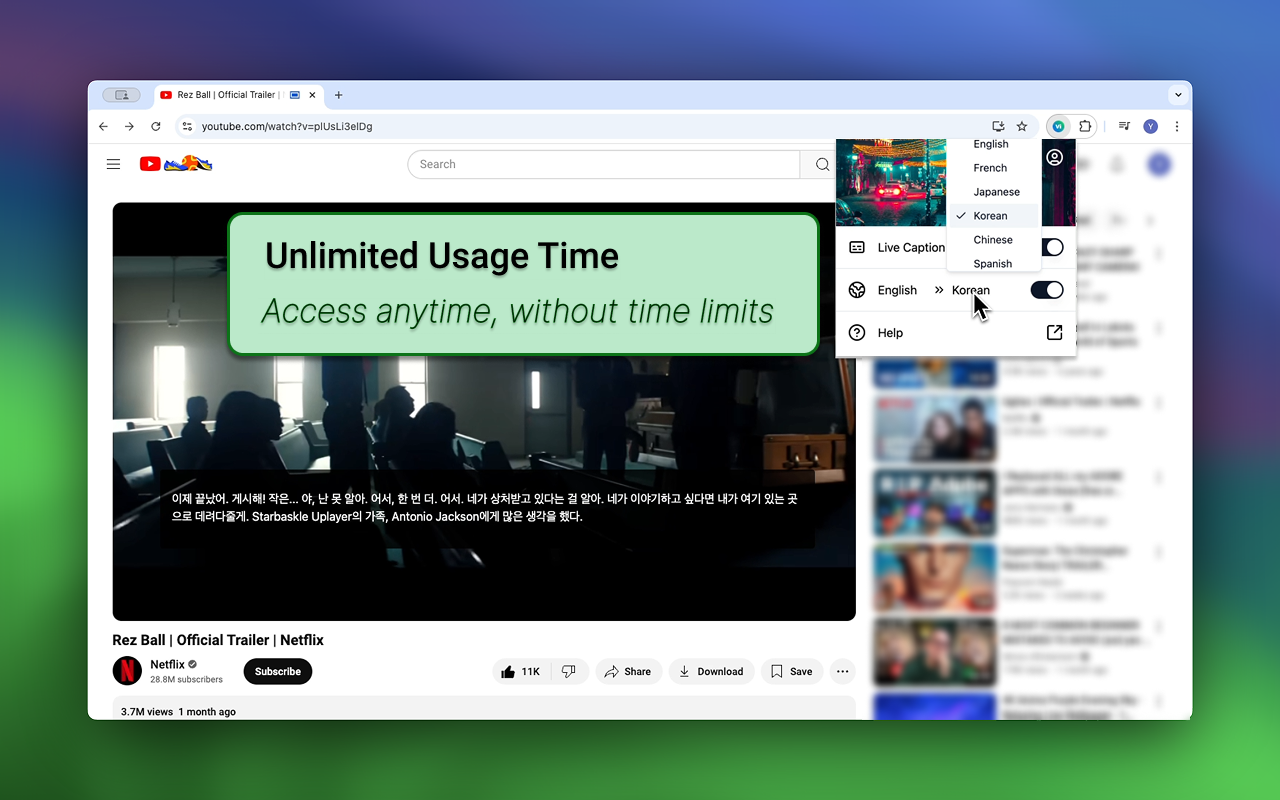Screen dimensions: 1280x800
Task: Go forward with the browser forward arrow
Action: [129, 127]
